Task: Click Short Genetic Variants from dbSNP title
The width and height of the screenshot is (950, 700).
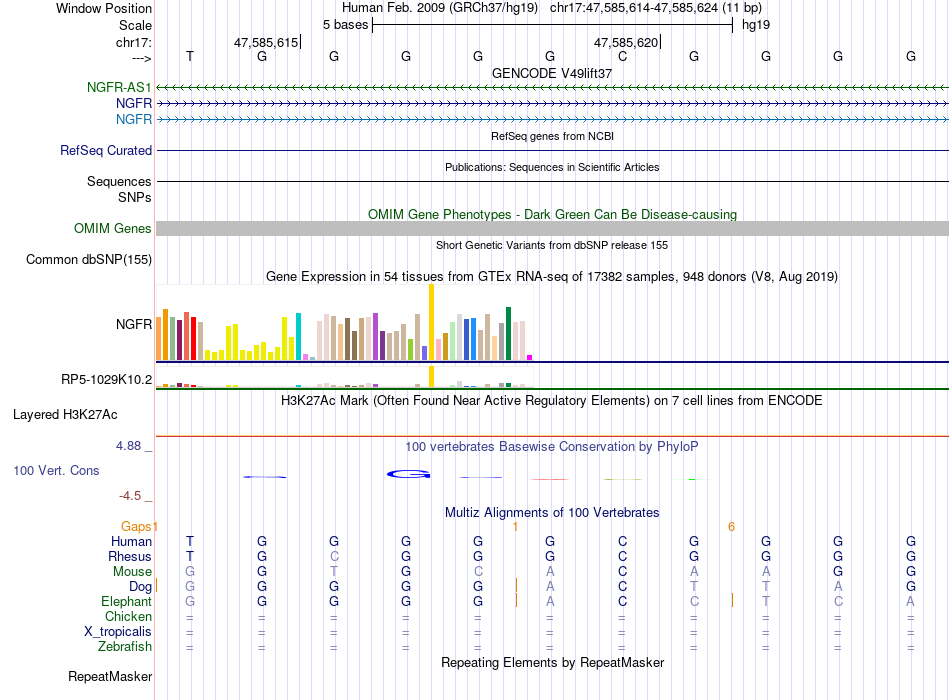Action: [552, 245]
